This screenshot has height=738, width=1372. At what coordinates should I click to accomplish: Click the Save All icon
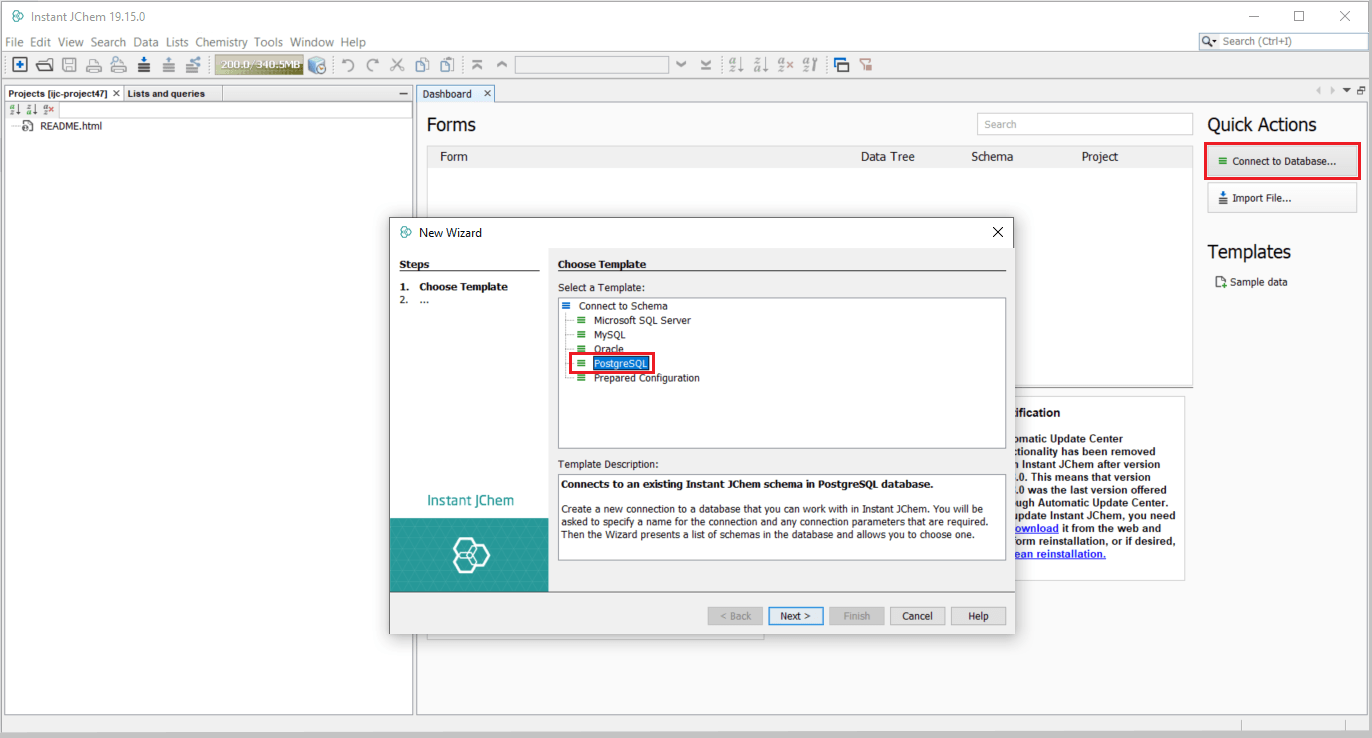69,64
